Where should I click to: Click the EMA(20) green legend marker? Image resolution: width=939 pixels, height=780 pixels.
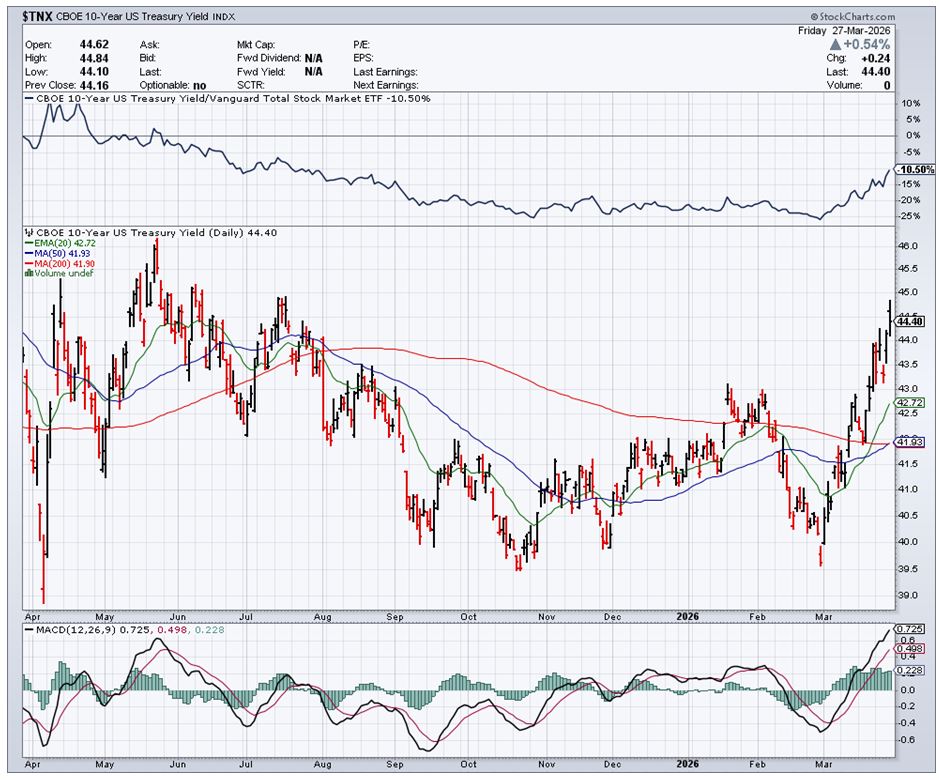pyautogui.click(x=28, y=244)
